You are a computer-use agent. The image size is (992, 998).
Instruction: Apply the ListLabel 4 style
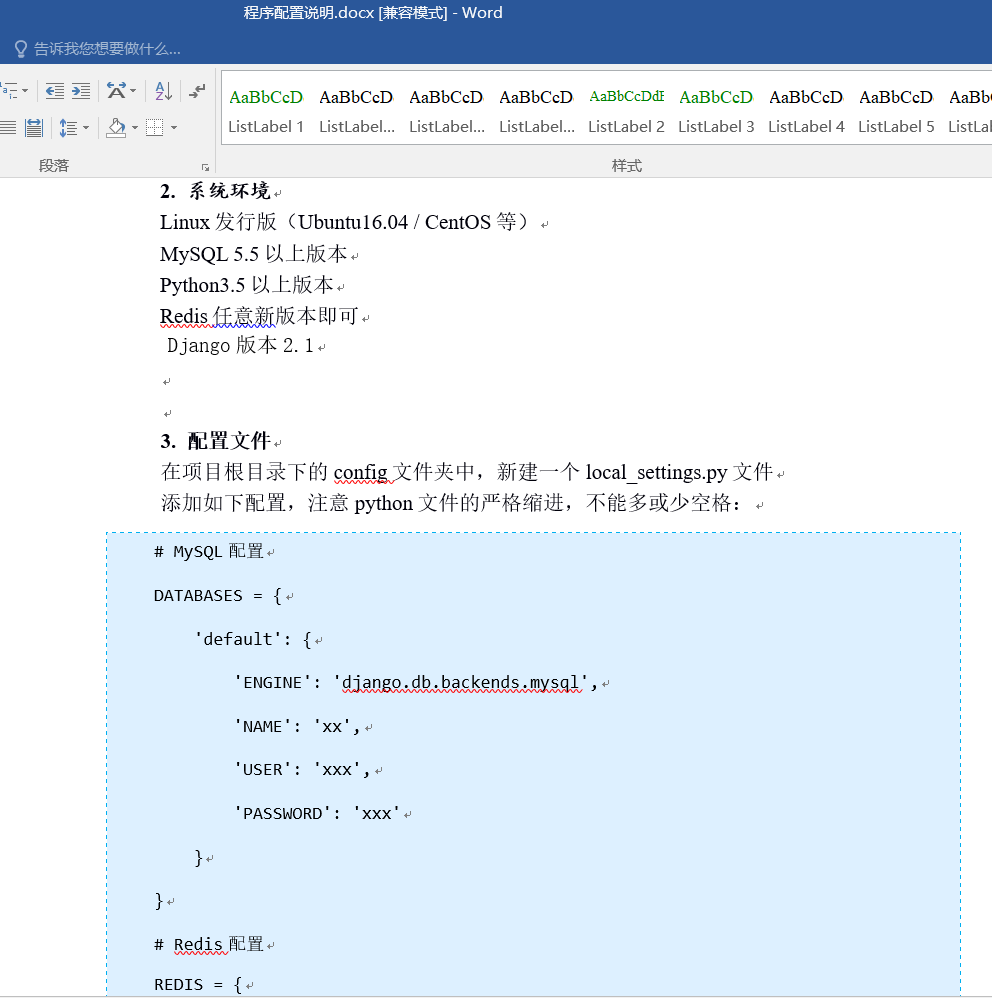tap(806, 110)
